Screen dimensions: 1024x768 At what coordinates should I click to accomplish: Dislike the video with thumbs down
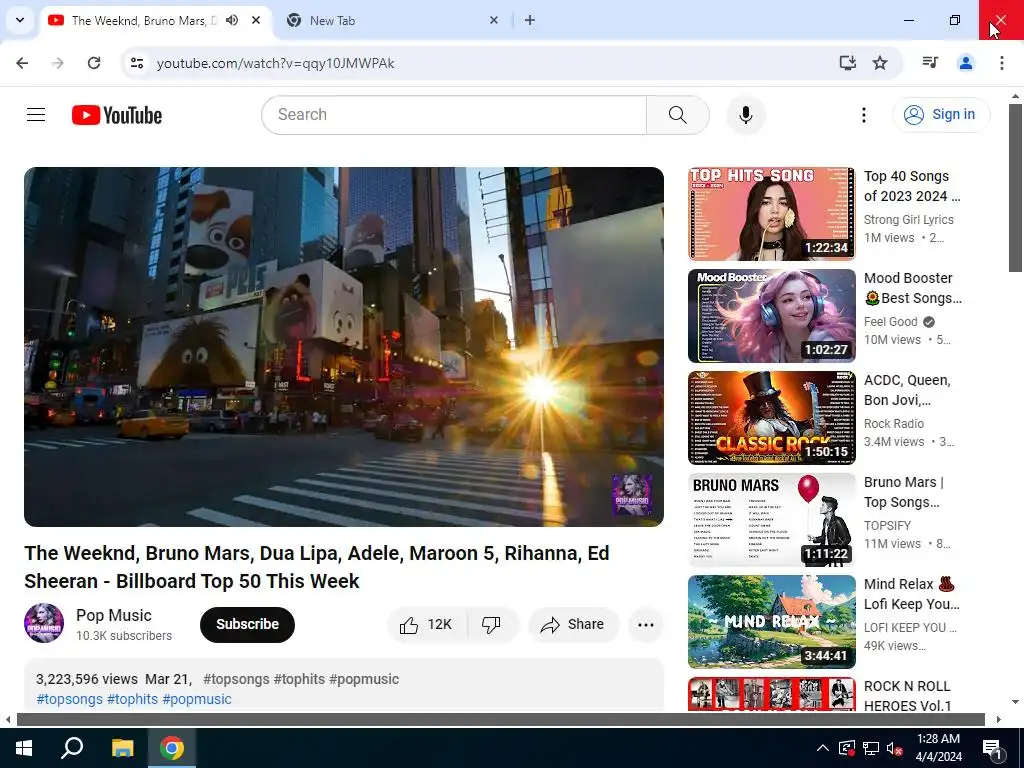(x=492, y=624)
